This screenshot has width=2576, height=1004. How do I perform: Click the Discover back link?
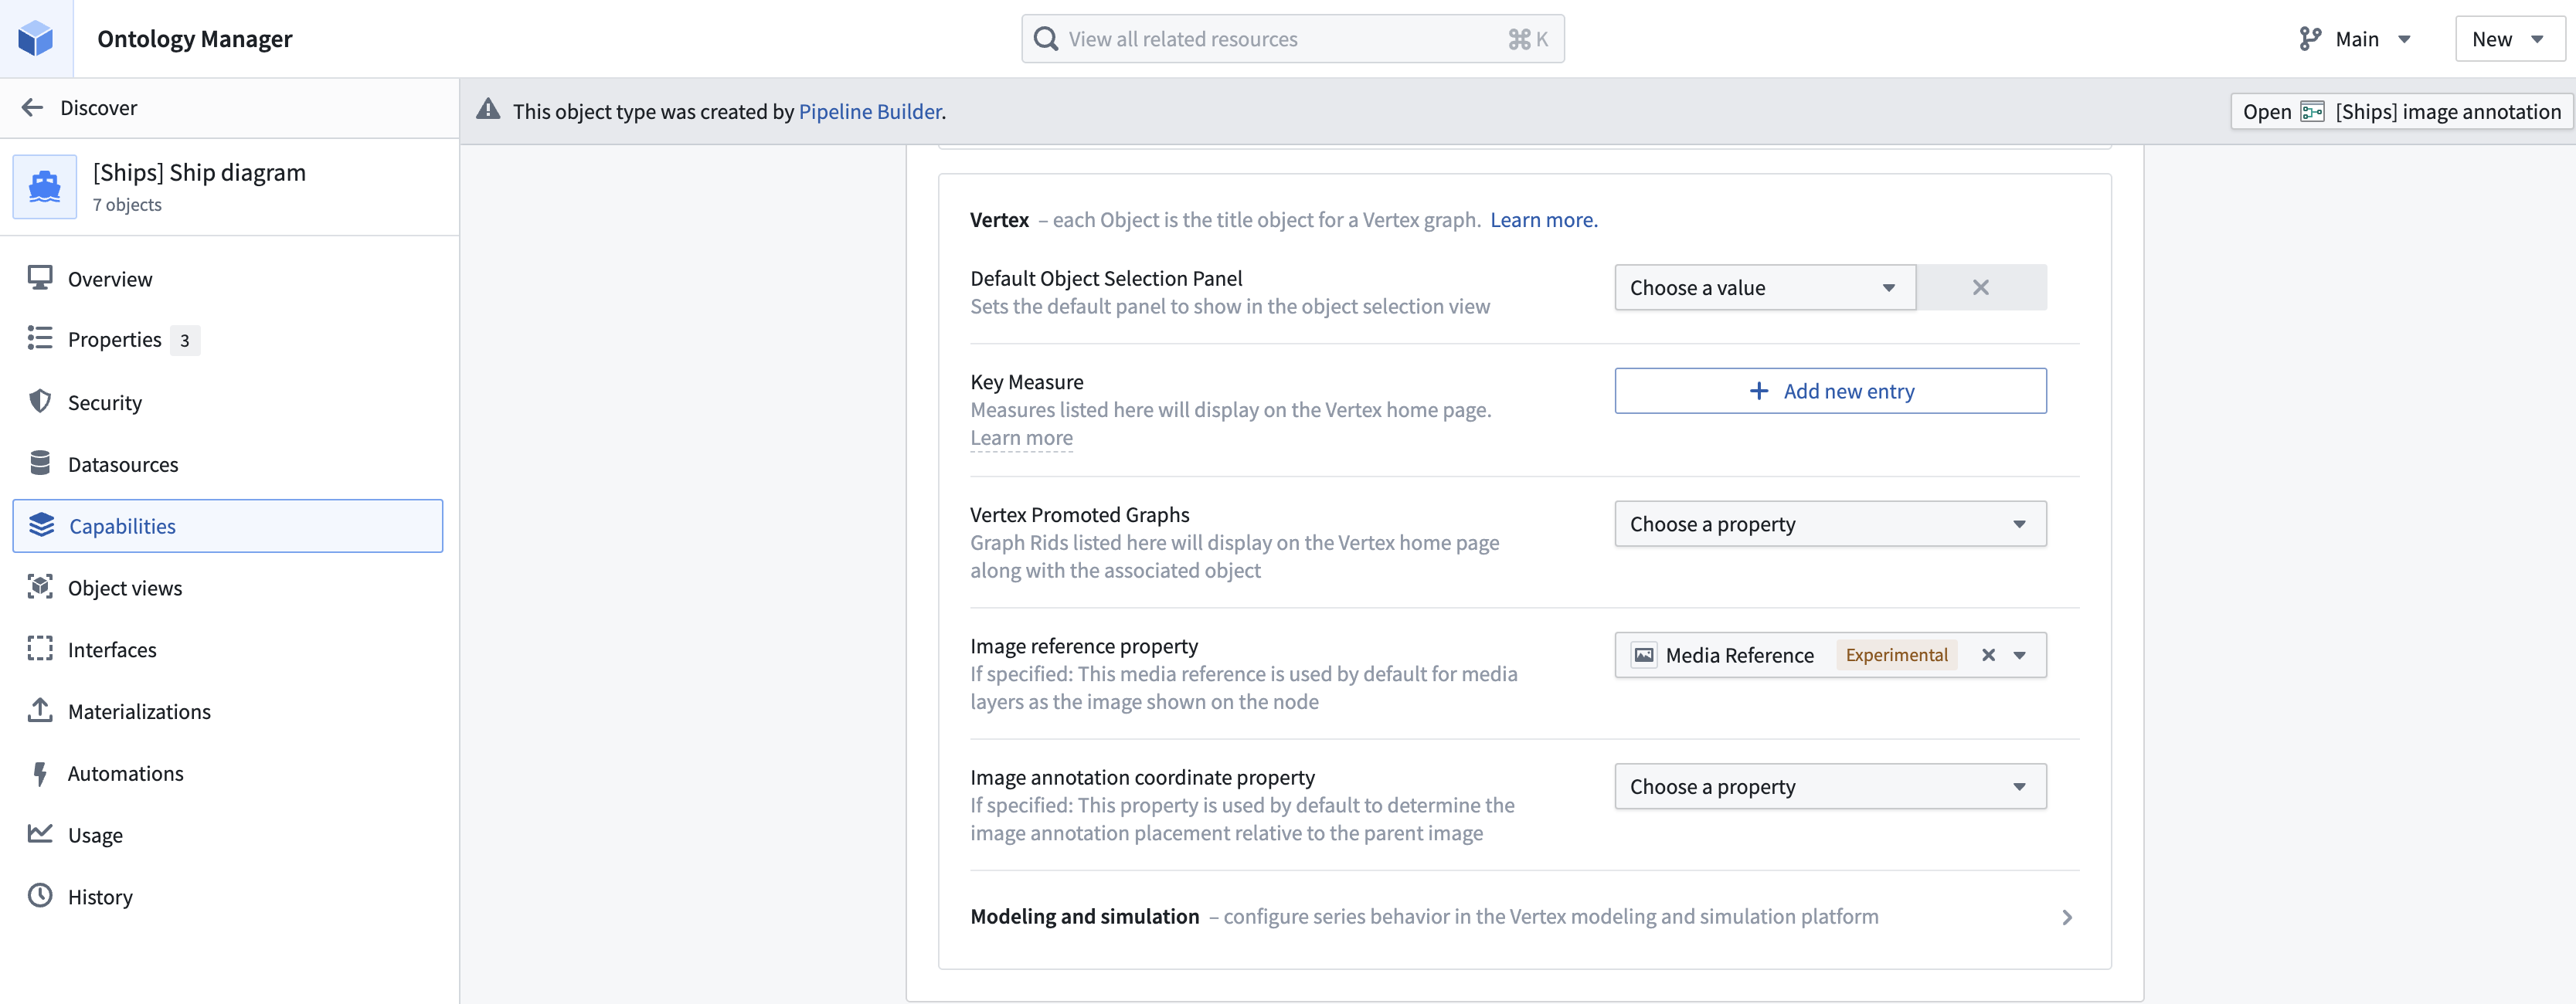tap(98, 108)
